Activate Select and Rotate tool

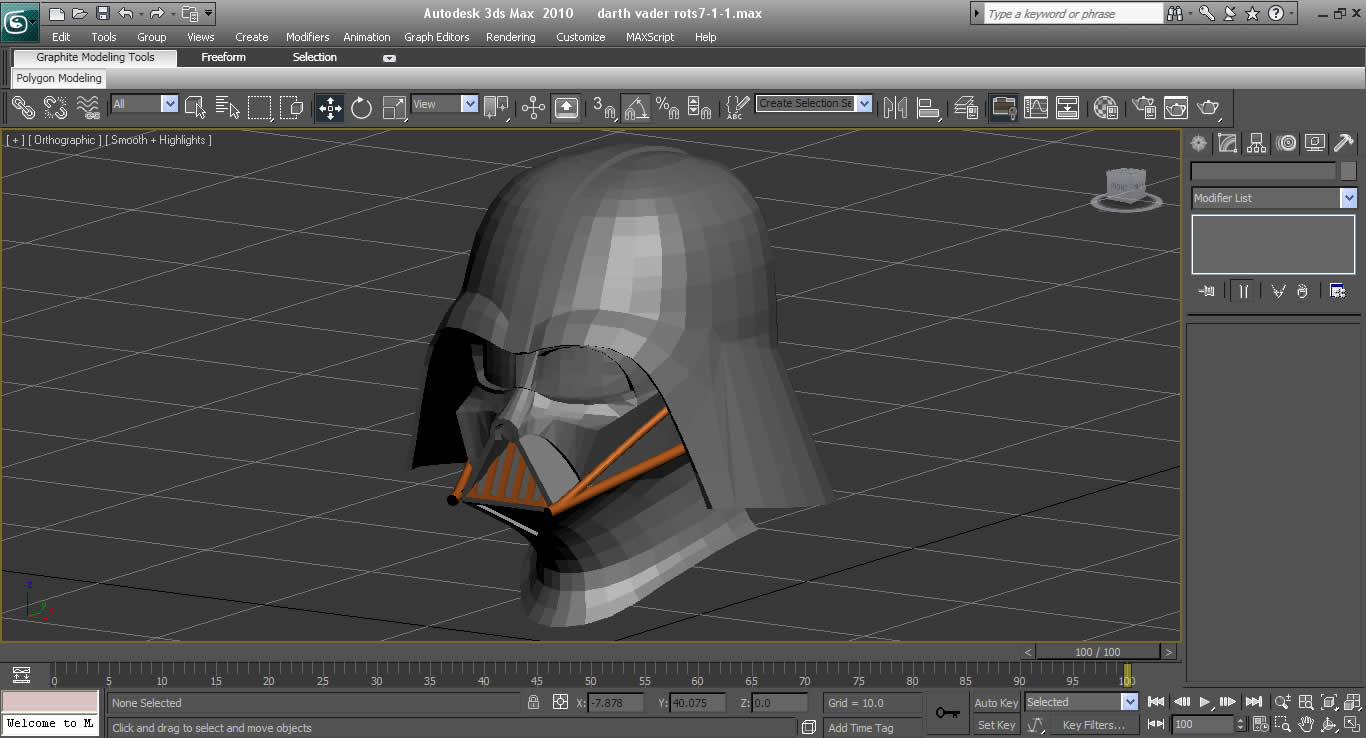tap(361, 107)
